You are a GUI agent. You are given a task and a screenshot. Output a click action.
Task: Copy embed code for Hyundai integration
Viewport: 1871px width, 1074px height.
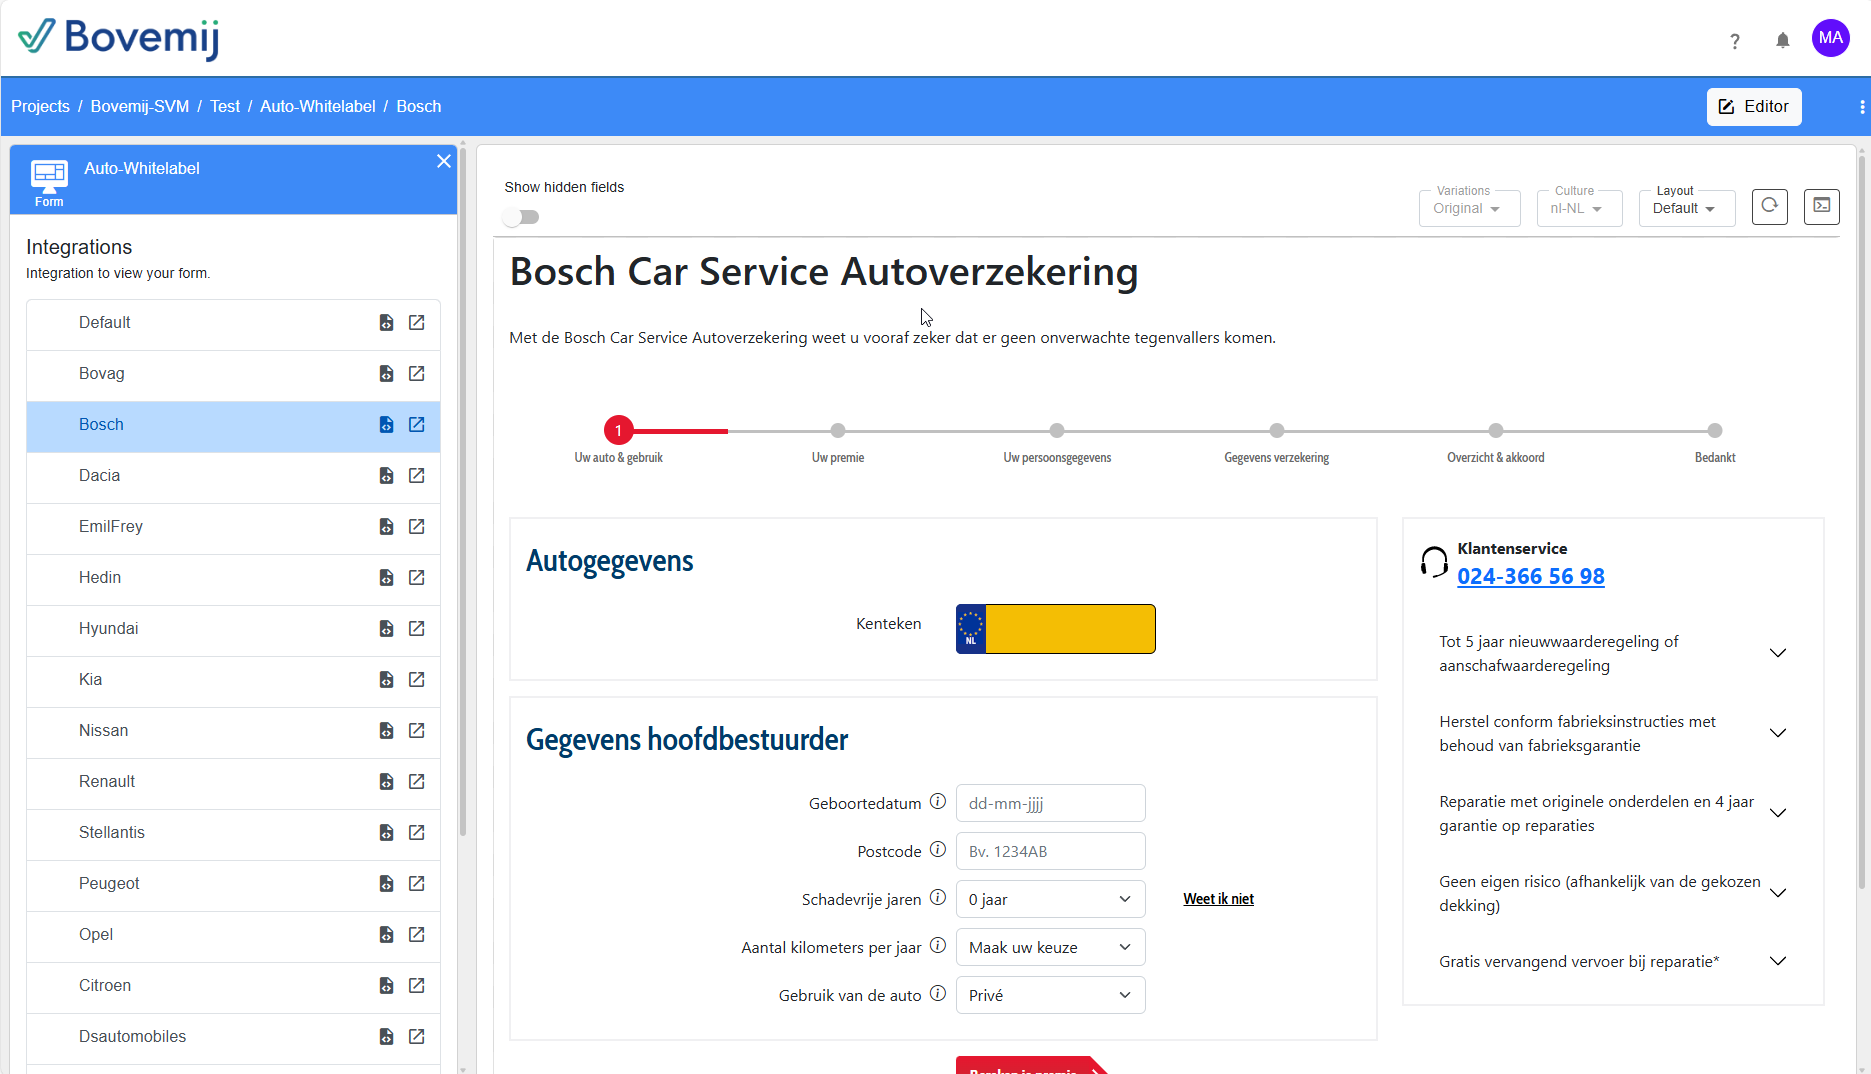[x=386, y=628]
